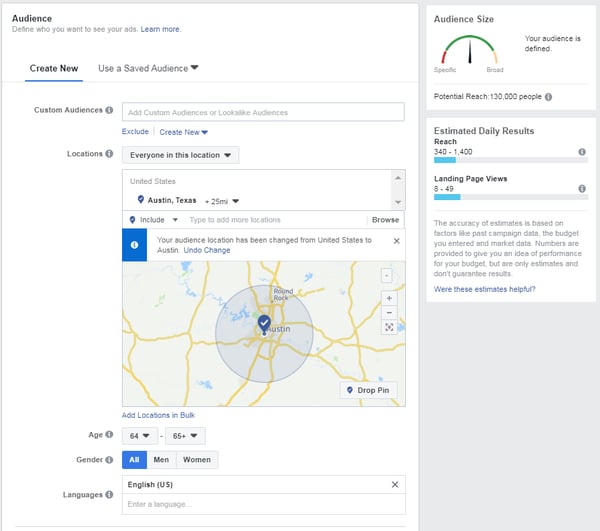
Task: Open the Everyone in this location dropdown
Action: point(181,155)
